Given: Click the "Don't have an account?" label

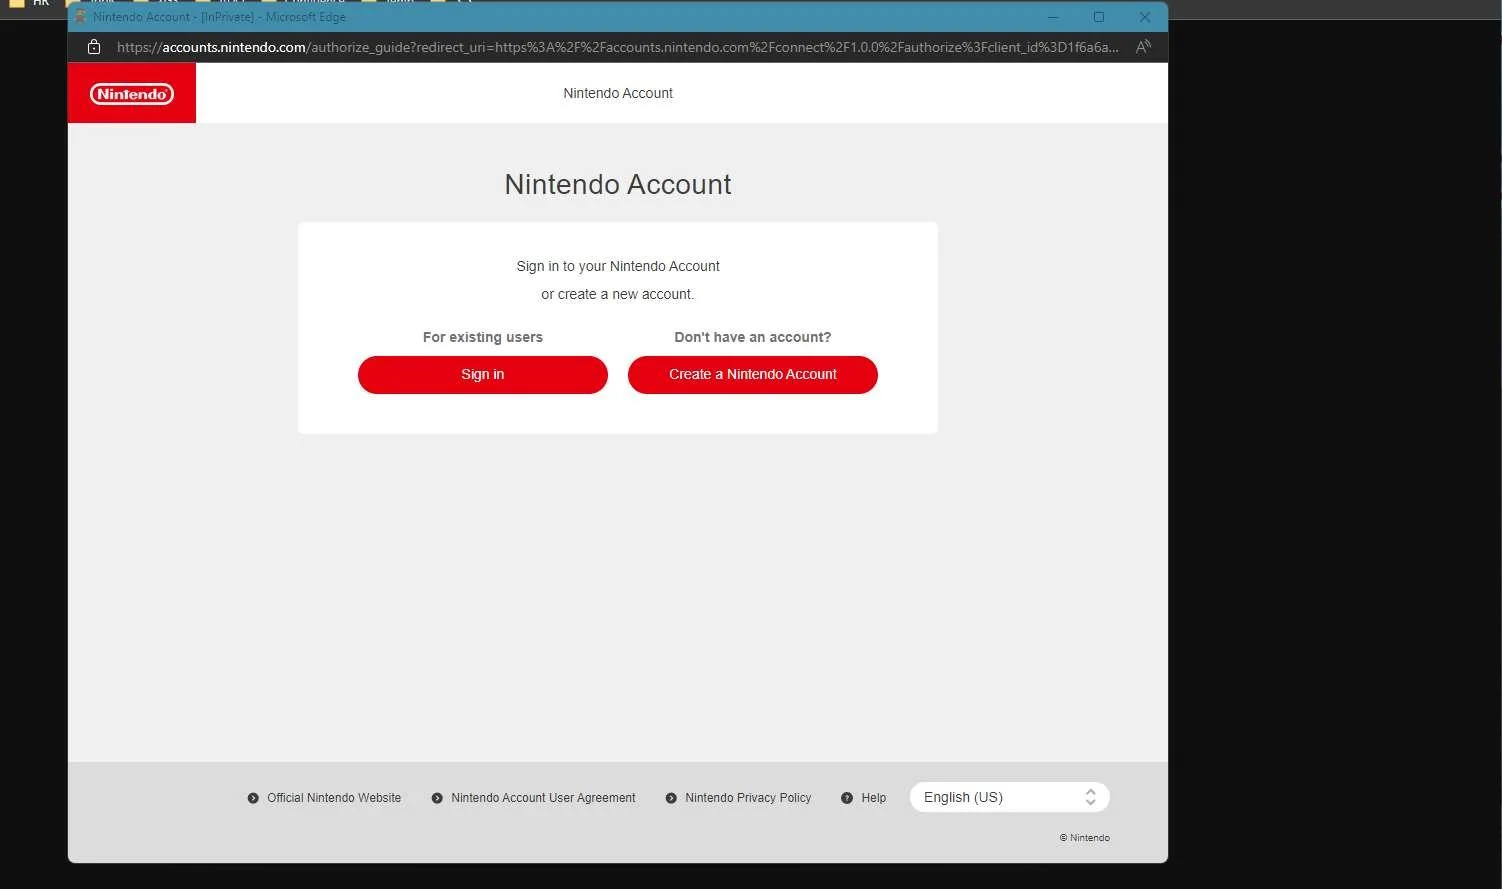Looking at the screenshot, I should (753, 337).
